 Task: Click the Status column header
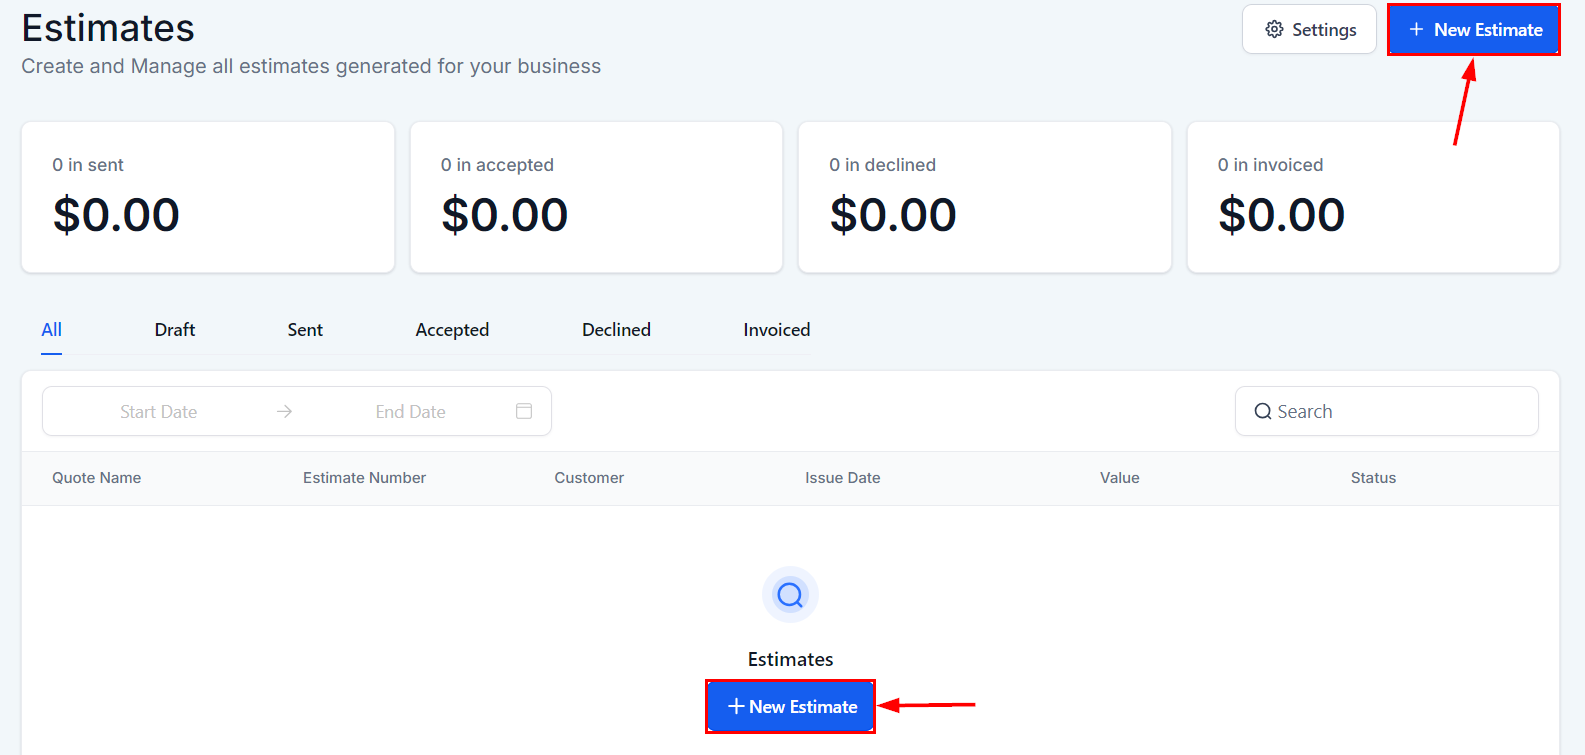[x=1373, y=478]
